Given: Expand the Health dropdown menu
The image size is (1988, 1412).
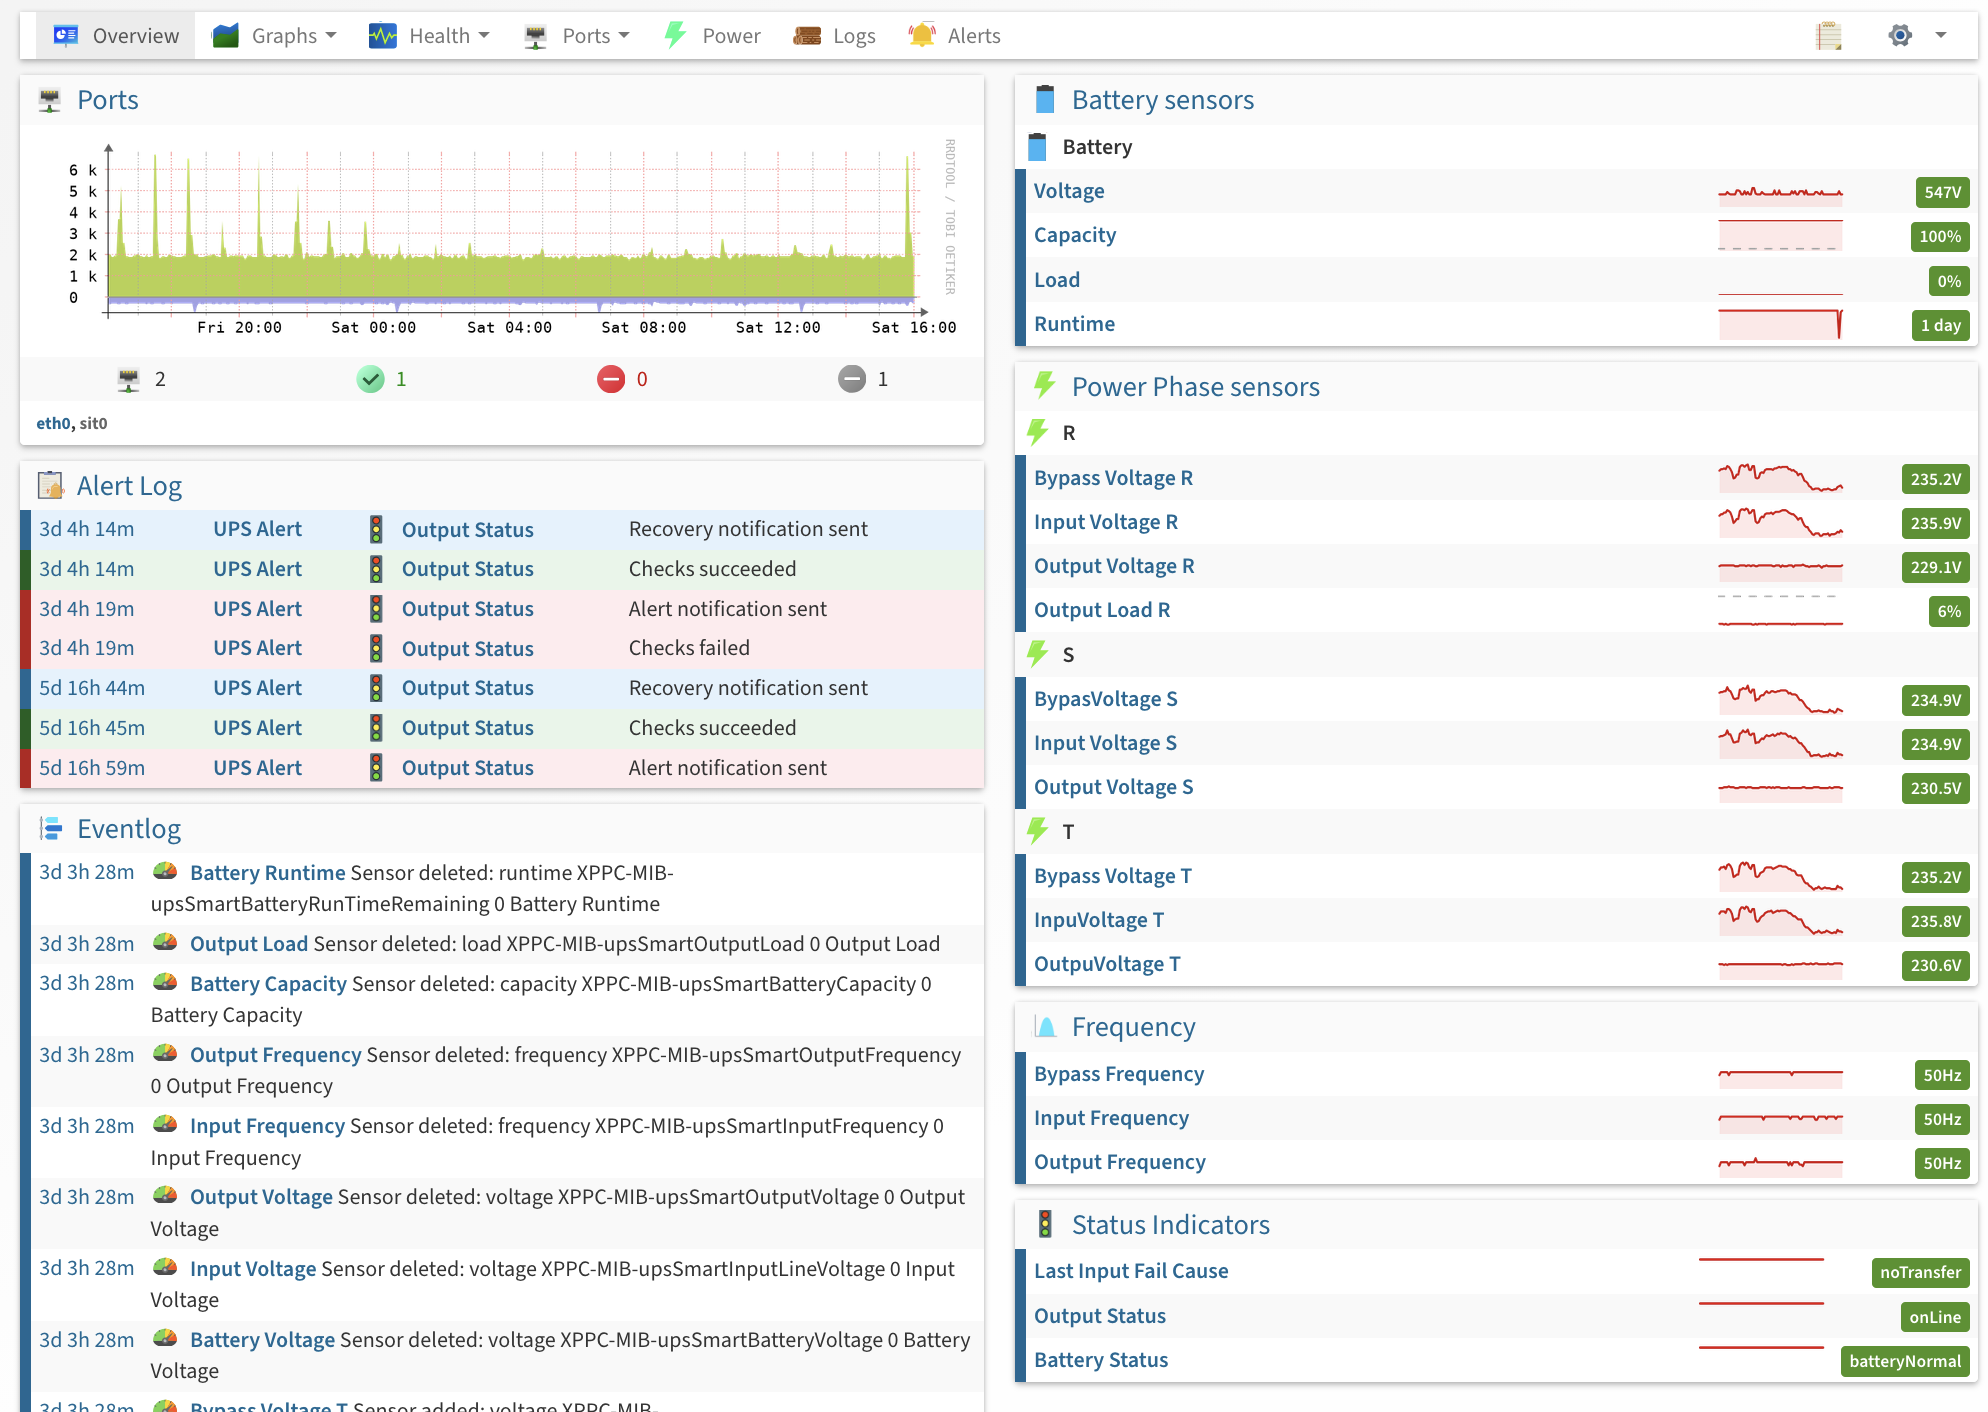Looking at the screenshot, I should 429,36.
